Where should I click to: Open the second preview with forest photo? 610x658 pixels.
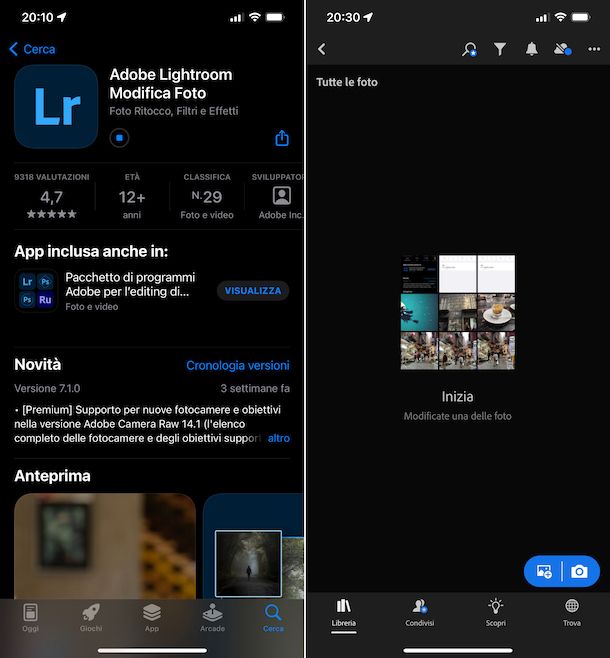point(253,546)
